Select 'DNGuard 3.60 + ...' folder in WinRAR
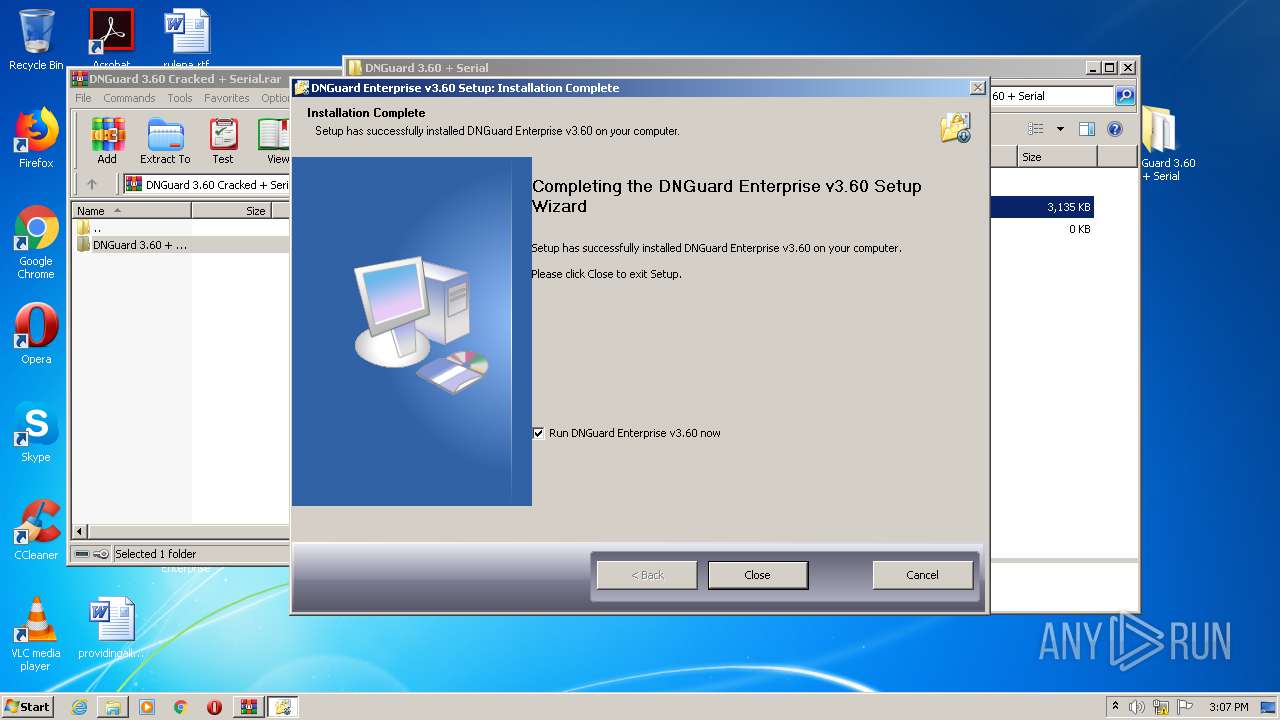 point(180,245)
